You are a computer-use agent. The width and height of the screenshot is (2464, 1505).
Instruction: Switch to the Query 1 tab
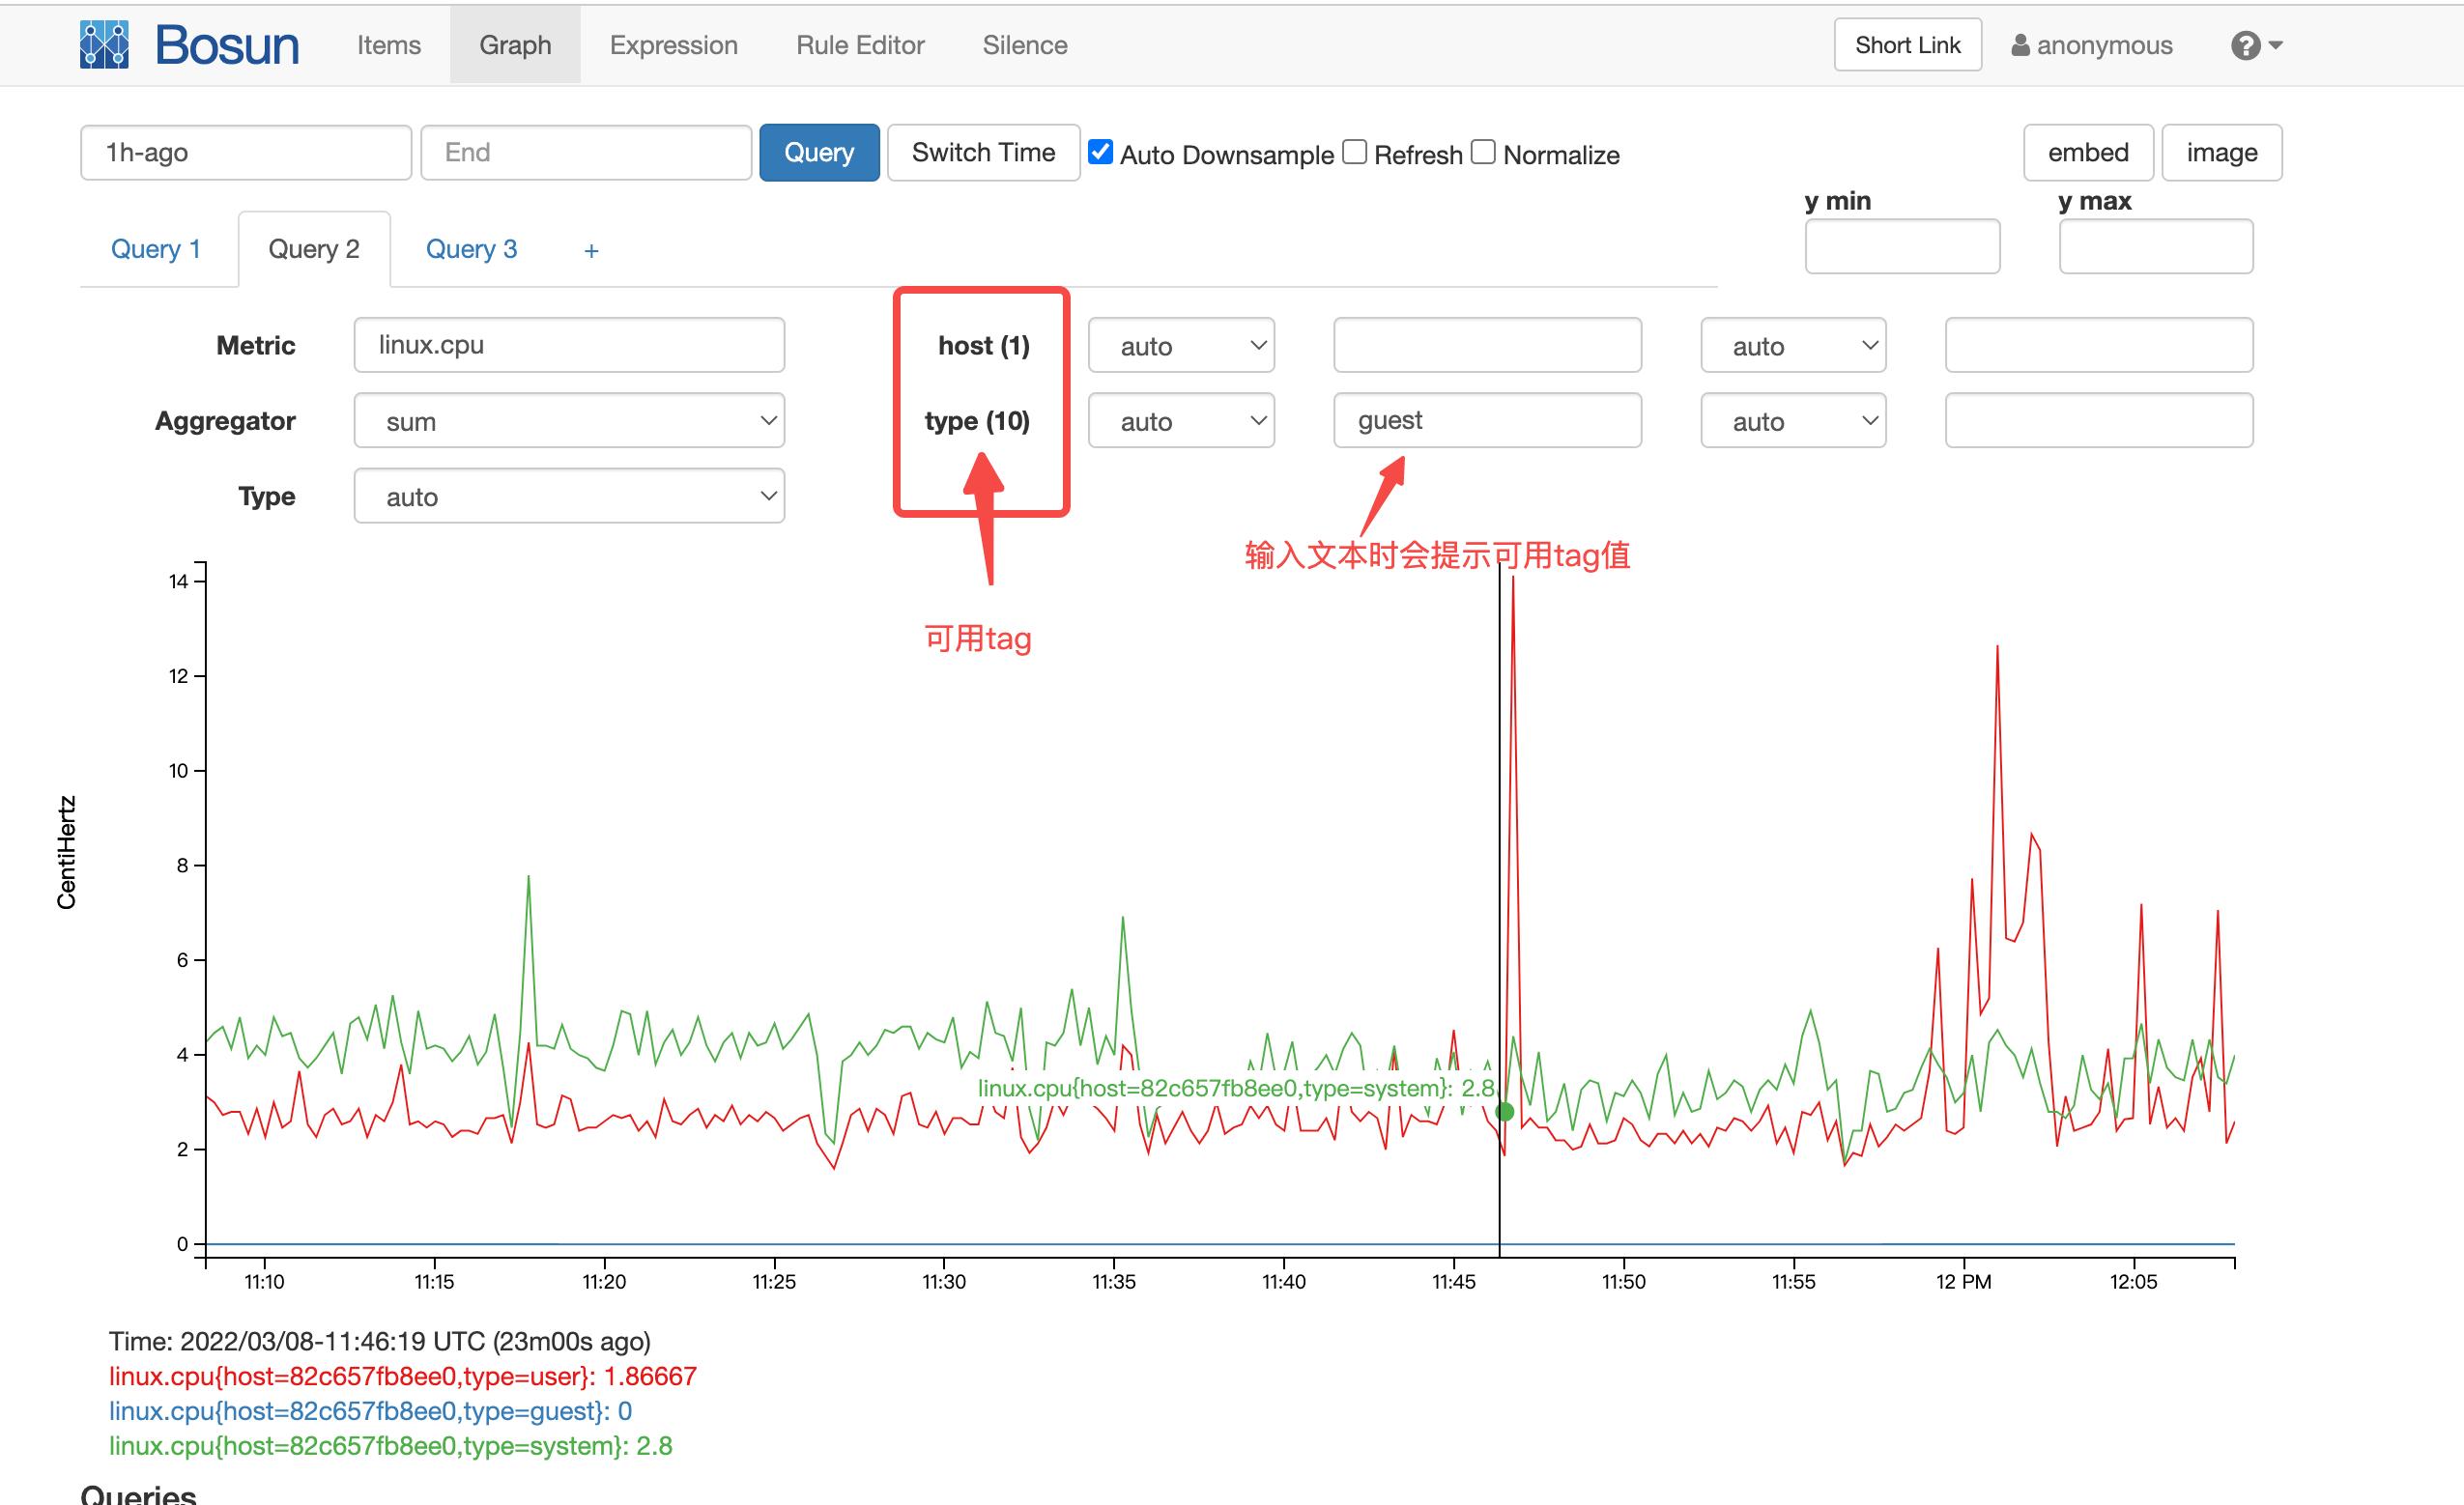[x=156, y=249]
